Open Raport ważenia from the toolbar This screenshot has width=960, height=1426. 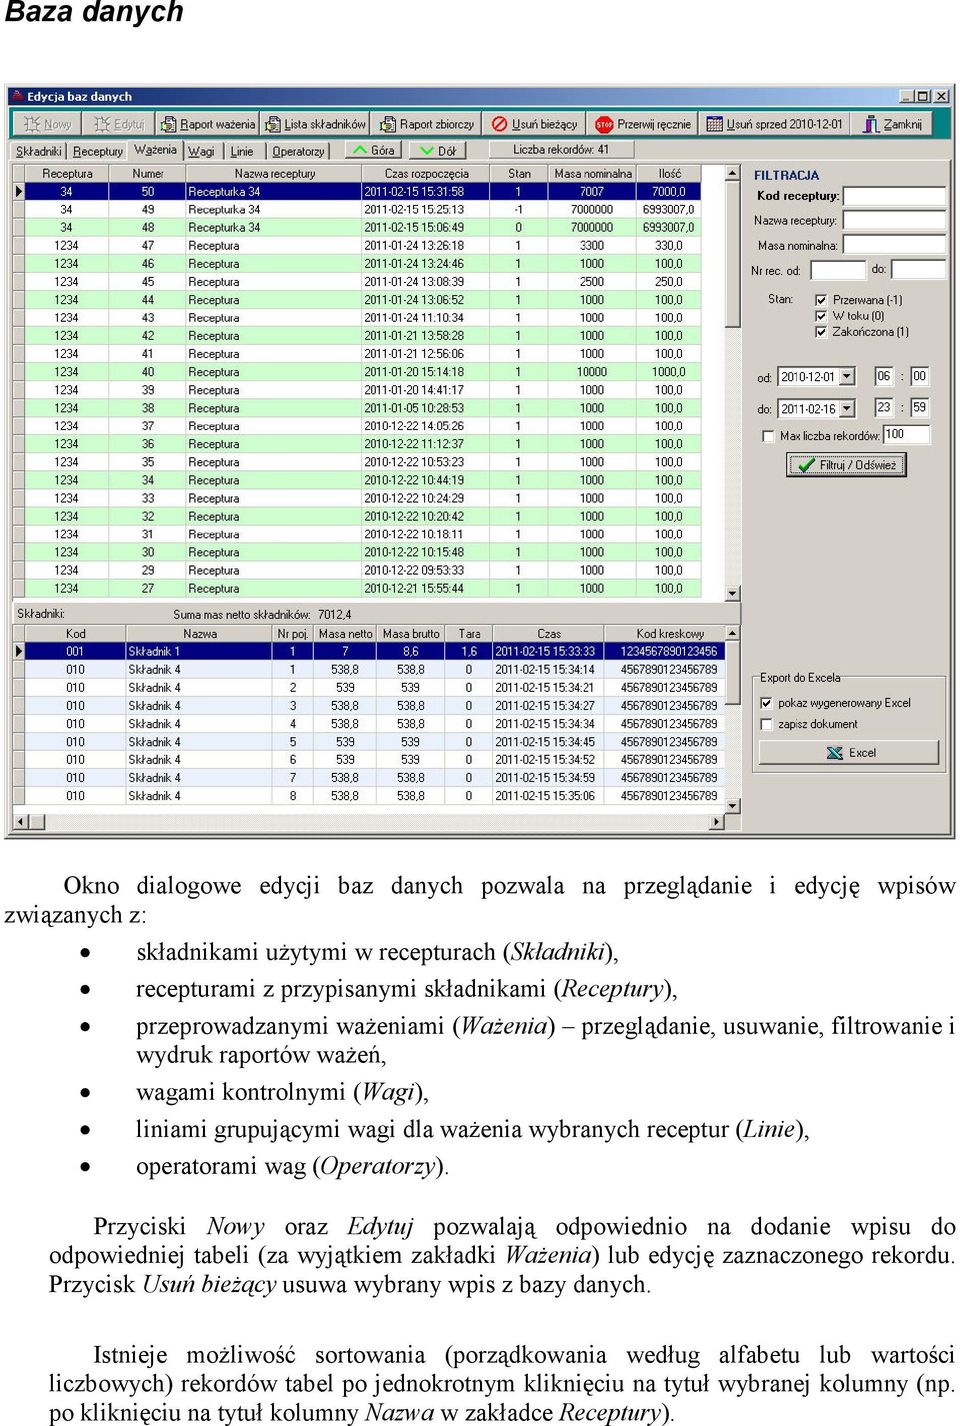[207, 124]
